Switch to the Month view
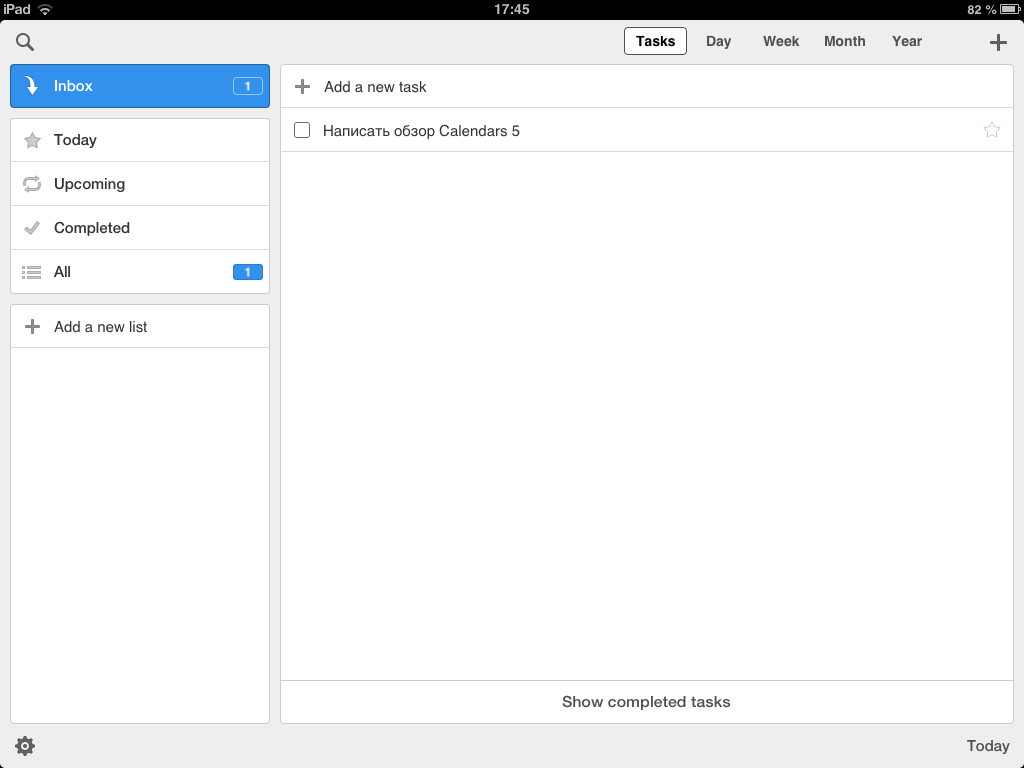1024x768 pixels. coord(844,41)
